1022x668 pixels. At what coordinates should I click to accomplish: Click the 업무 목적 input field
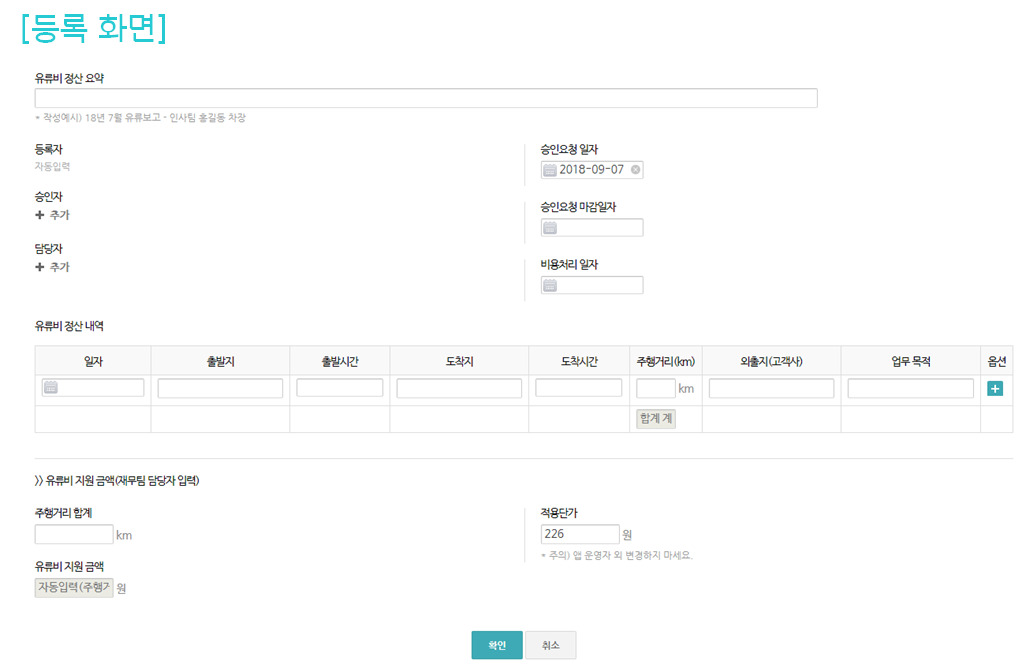pos(910,388)
